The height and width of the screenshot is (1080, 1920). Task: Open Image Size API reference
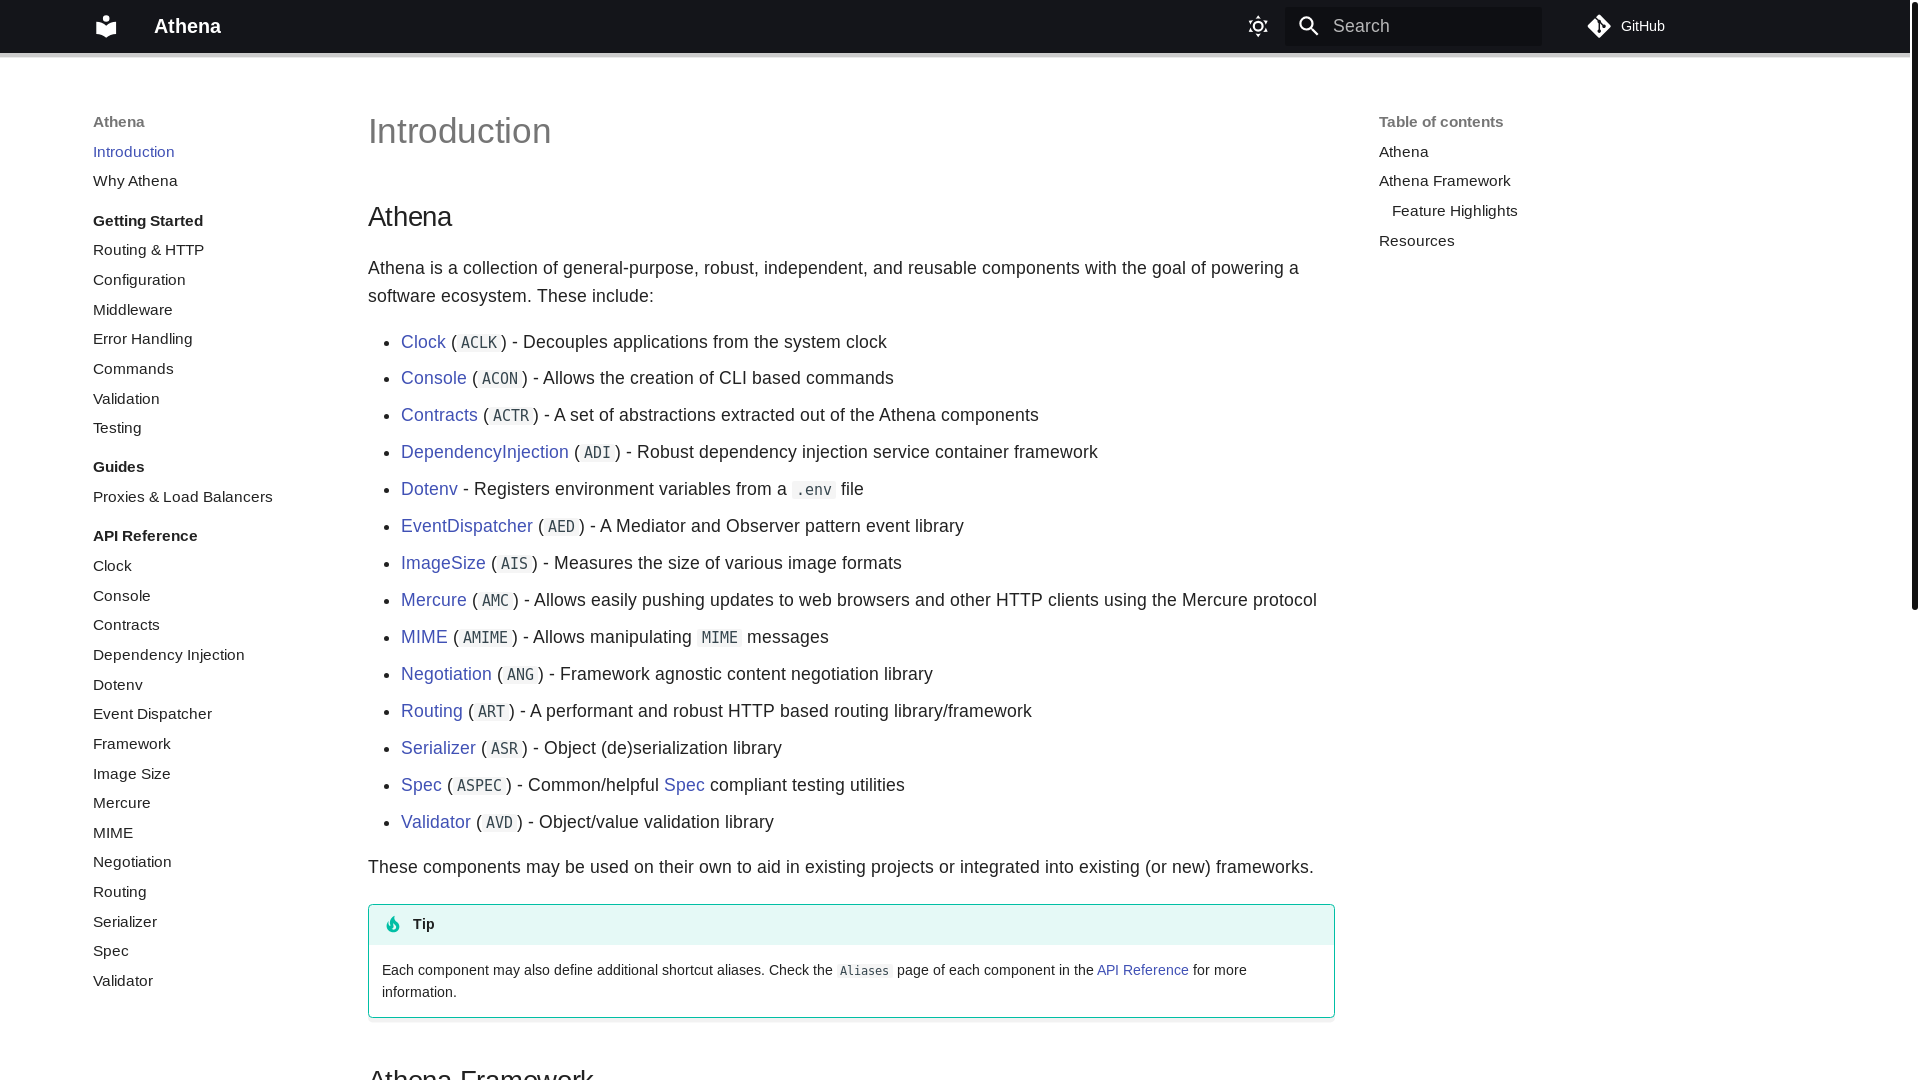click(132, 774)
